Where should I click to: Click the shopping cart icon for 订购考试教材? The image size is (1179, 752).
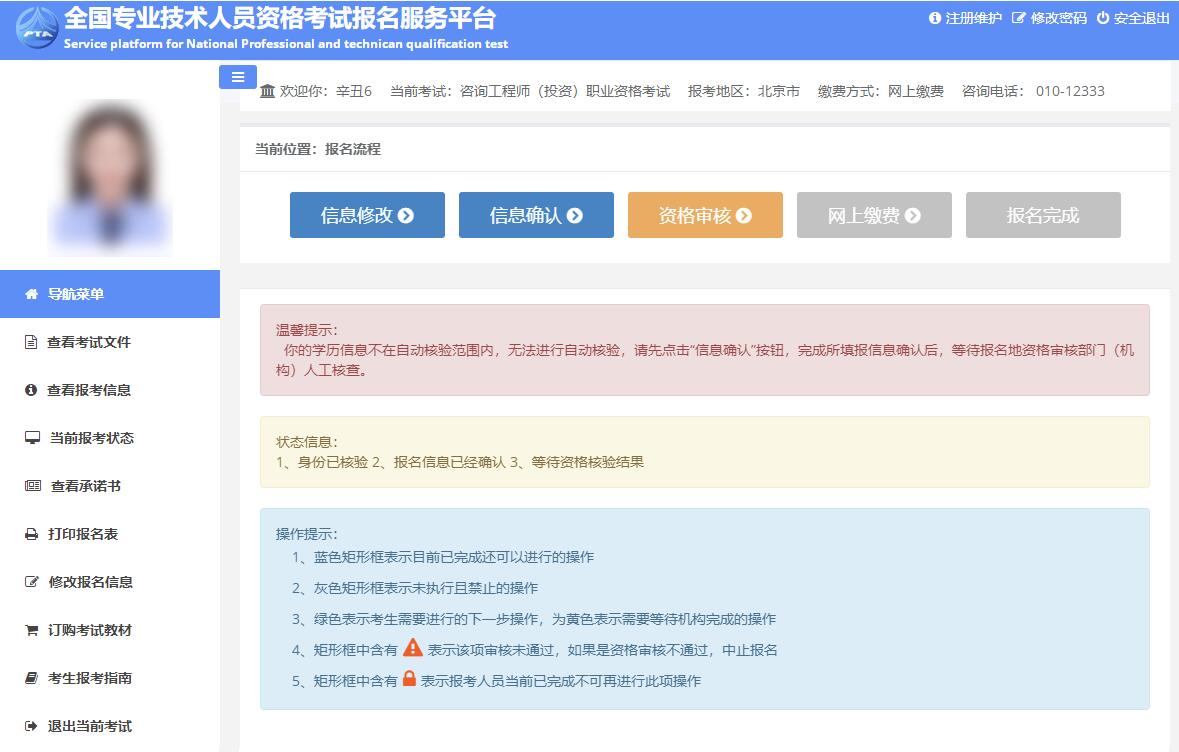(x=31, y=630)
